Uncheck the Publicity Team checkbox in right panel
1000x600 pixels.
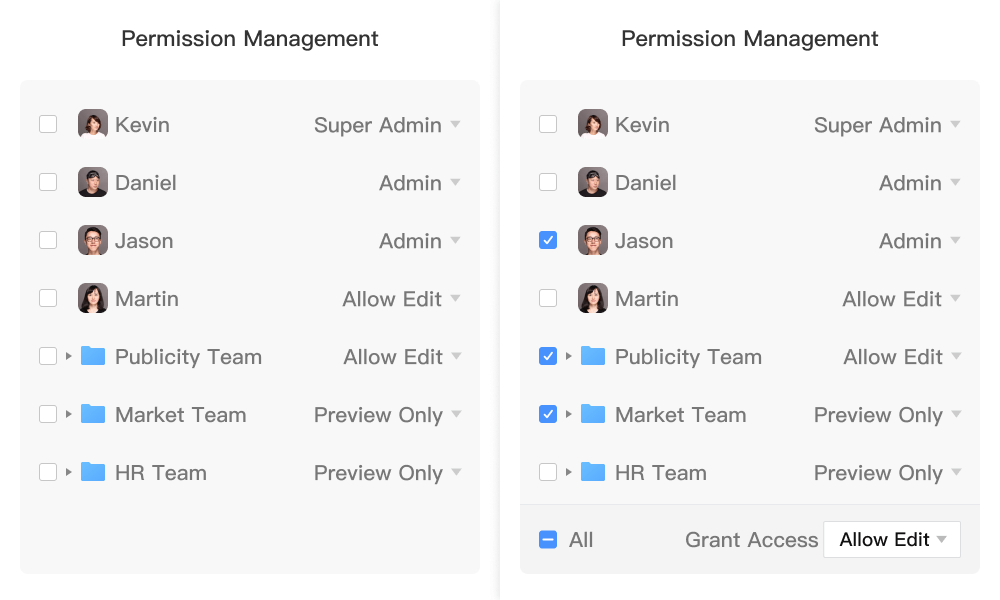coord(548,356)
